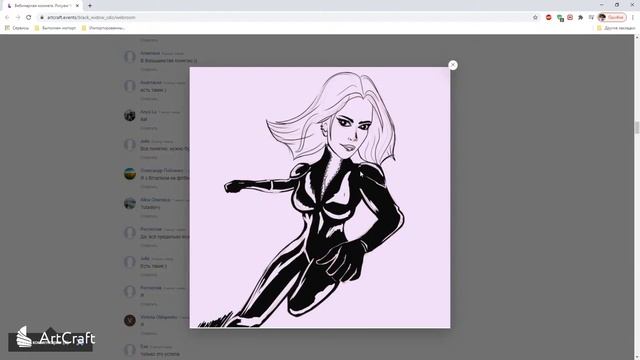Reload the artcraft.events page
640x360 pixels.
pos(29,17)
